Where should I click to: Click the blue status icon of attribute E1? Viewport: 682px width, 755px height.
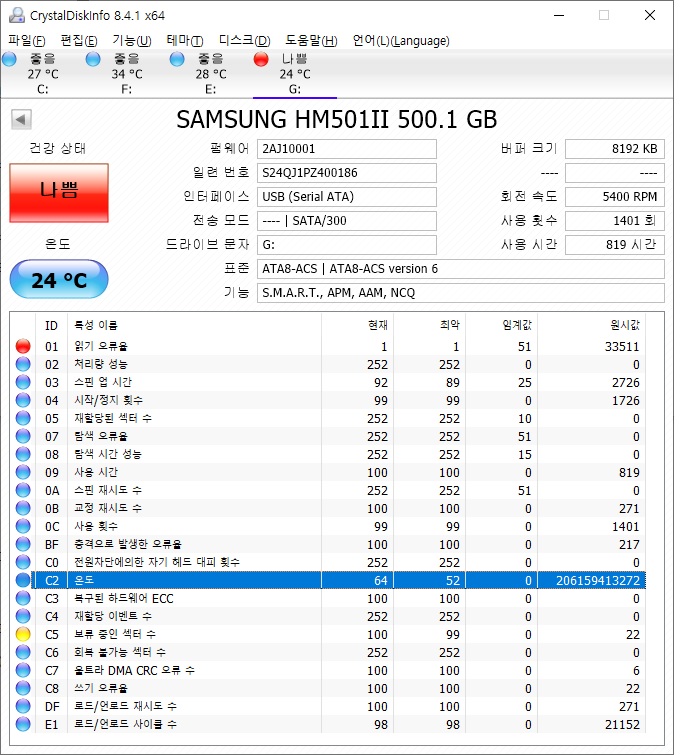23,724
